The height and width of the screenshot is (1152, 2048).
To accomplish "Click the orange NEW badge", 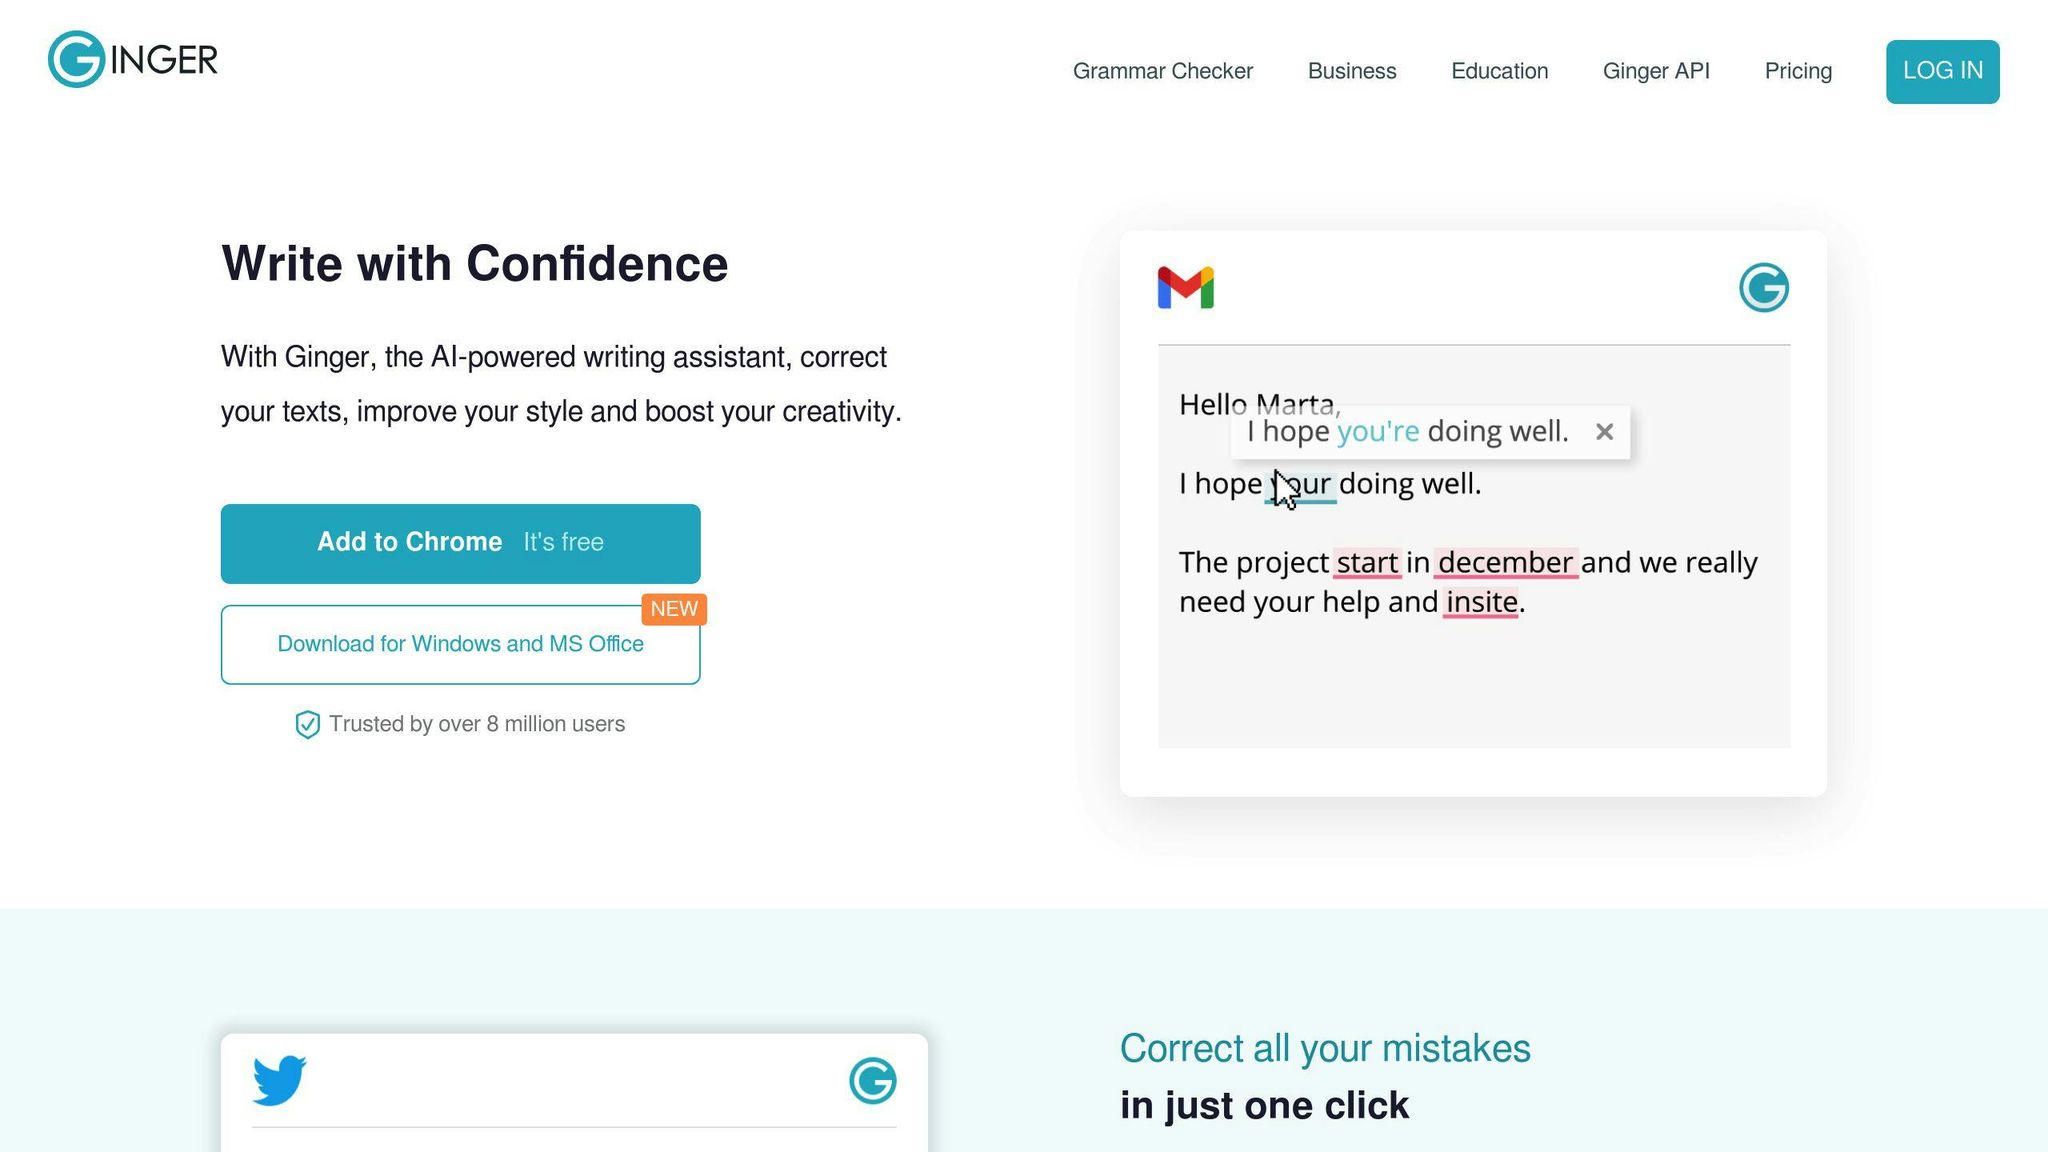I will click(674, 609).
